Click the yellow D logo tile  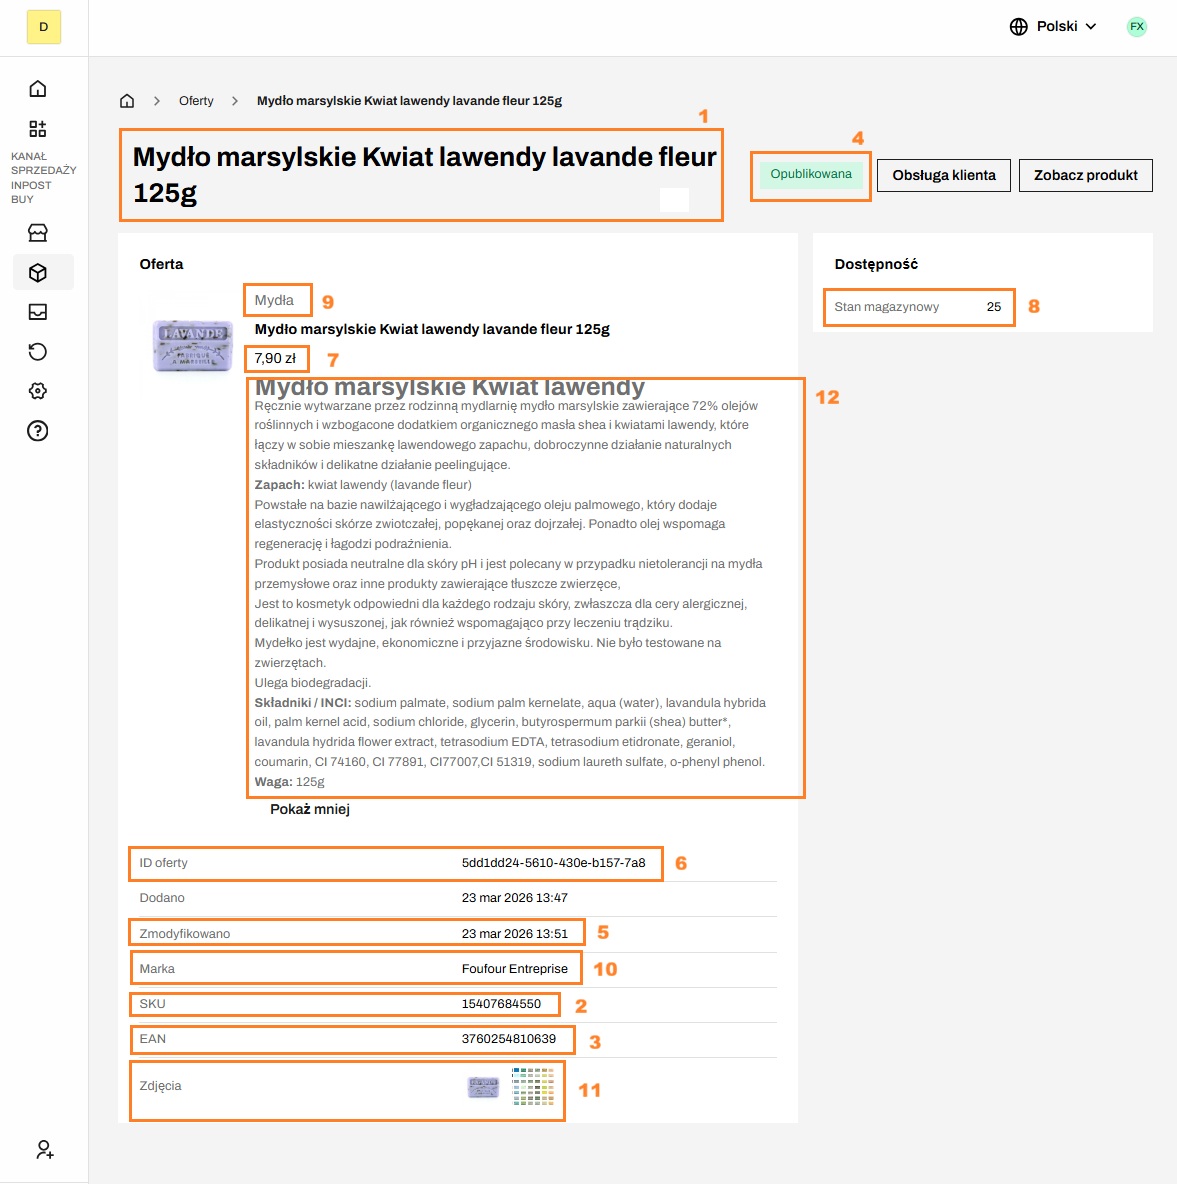click(x=44, y=27)
